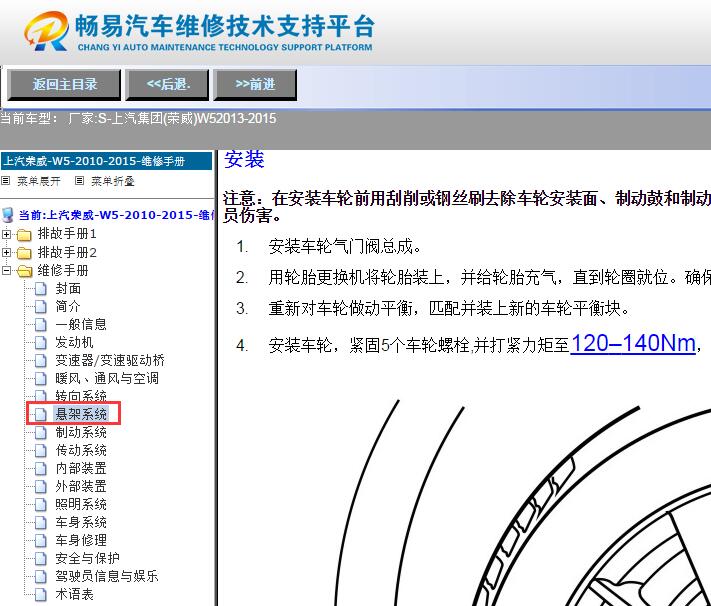Screen dimensions: 711x606
Task: Click the document icon next to 传动系统
Action: click(40, 451)
